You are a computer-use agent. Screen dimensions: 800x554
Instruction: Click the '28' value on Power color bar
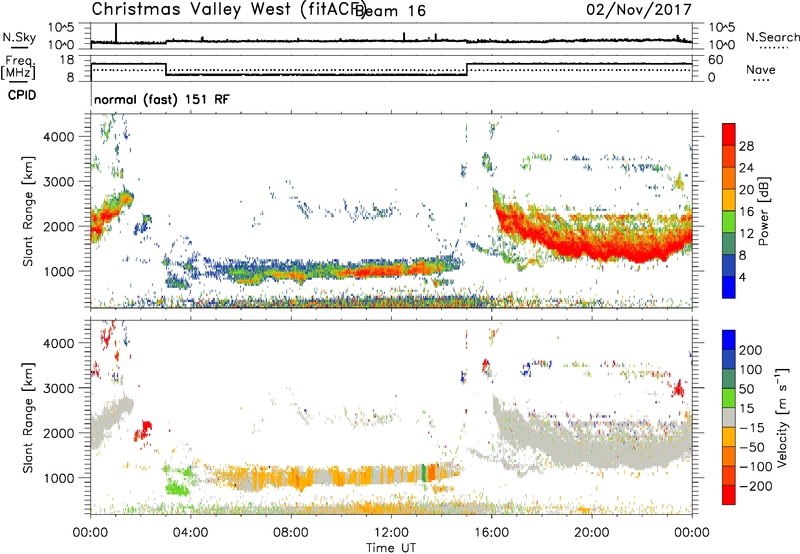pyautogui.click(x=746, y=146)
